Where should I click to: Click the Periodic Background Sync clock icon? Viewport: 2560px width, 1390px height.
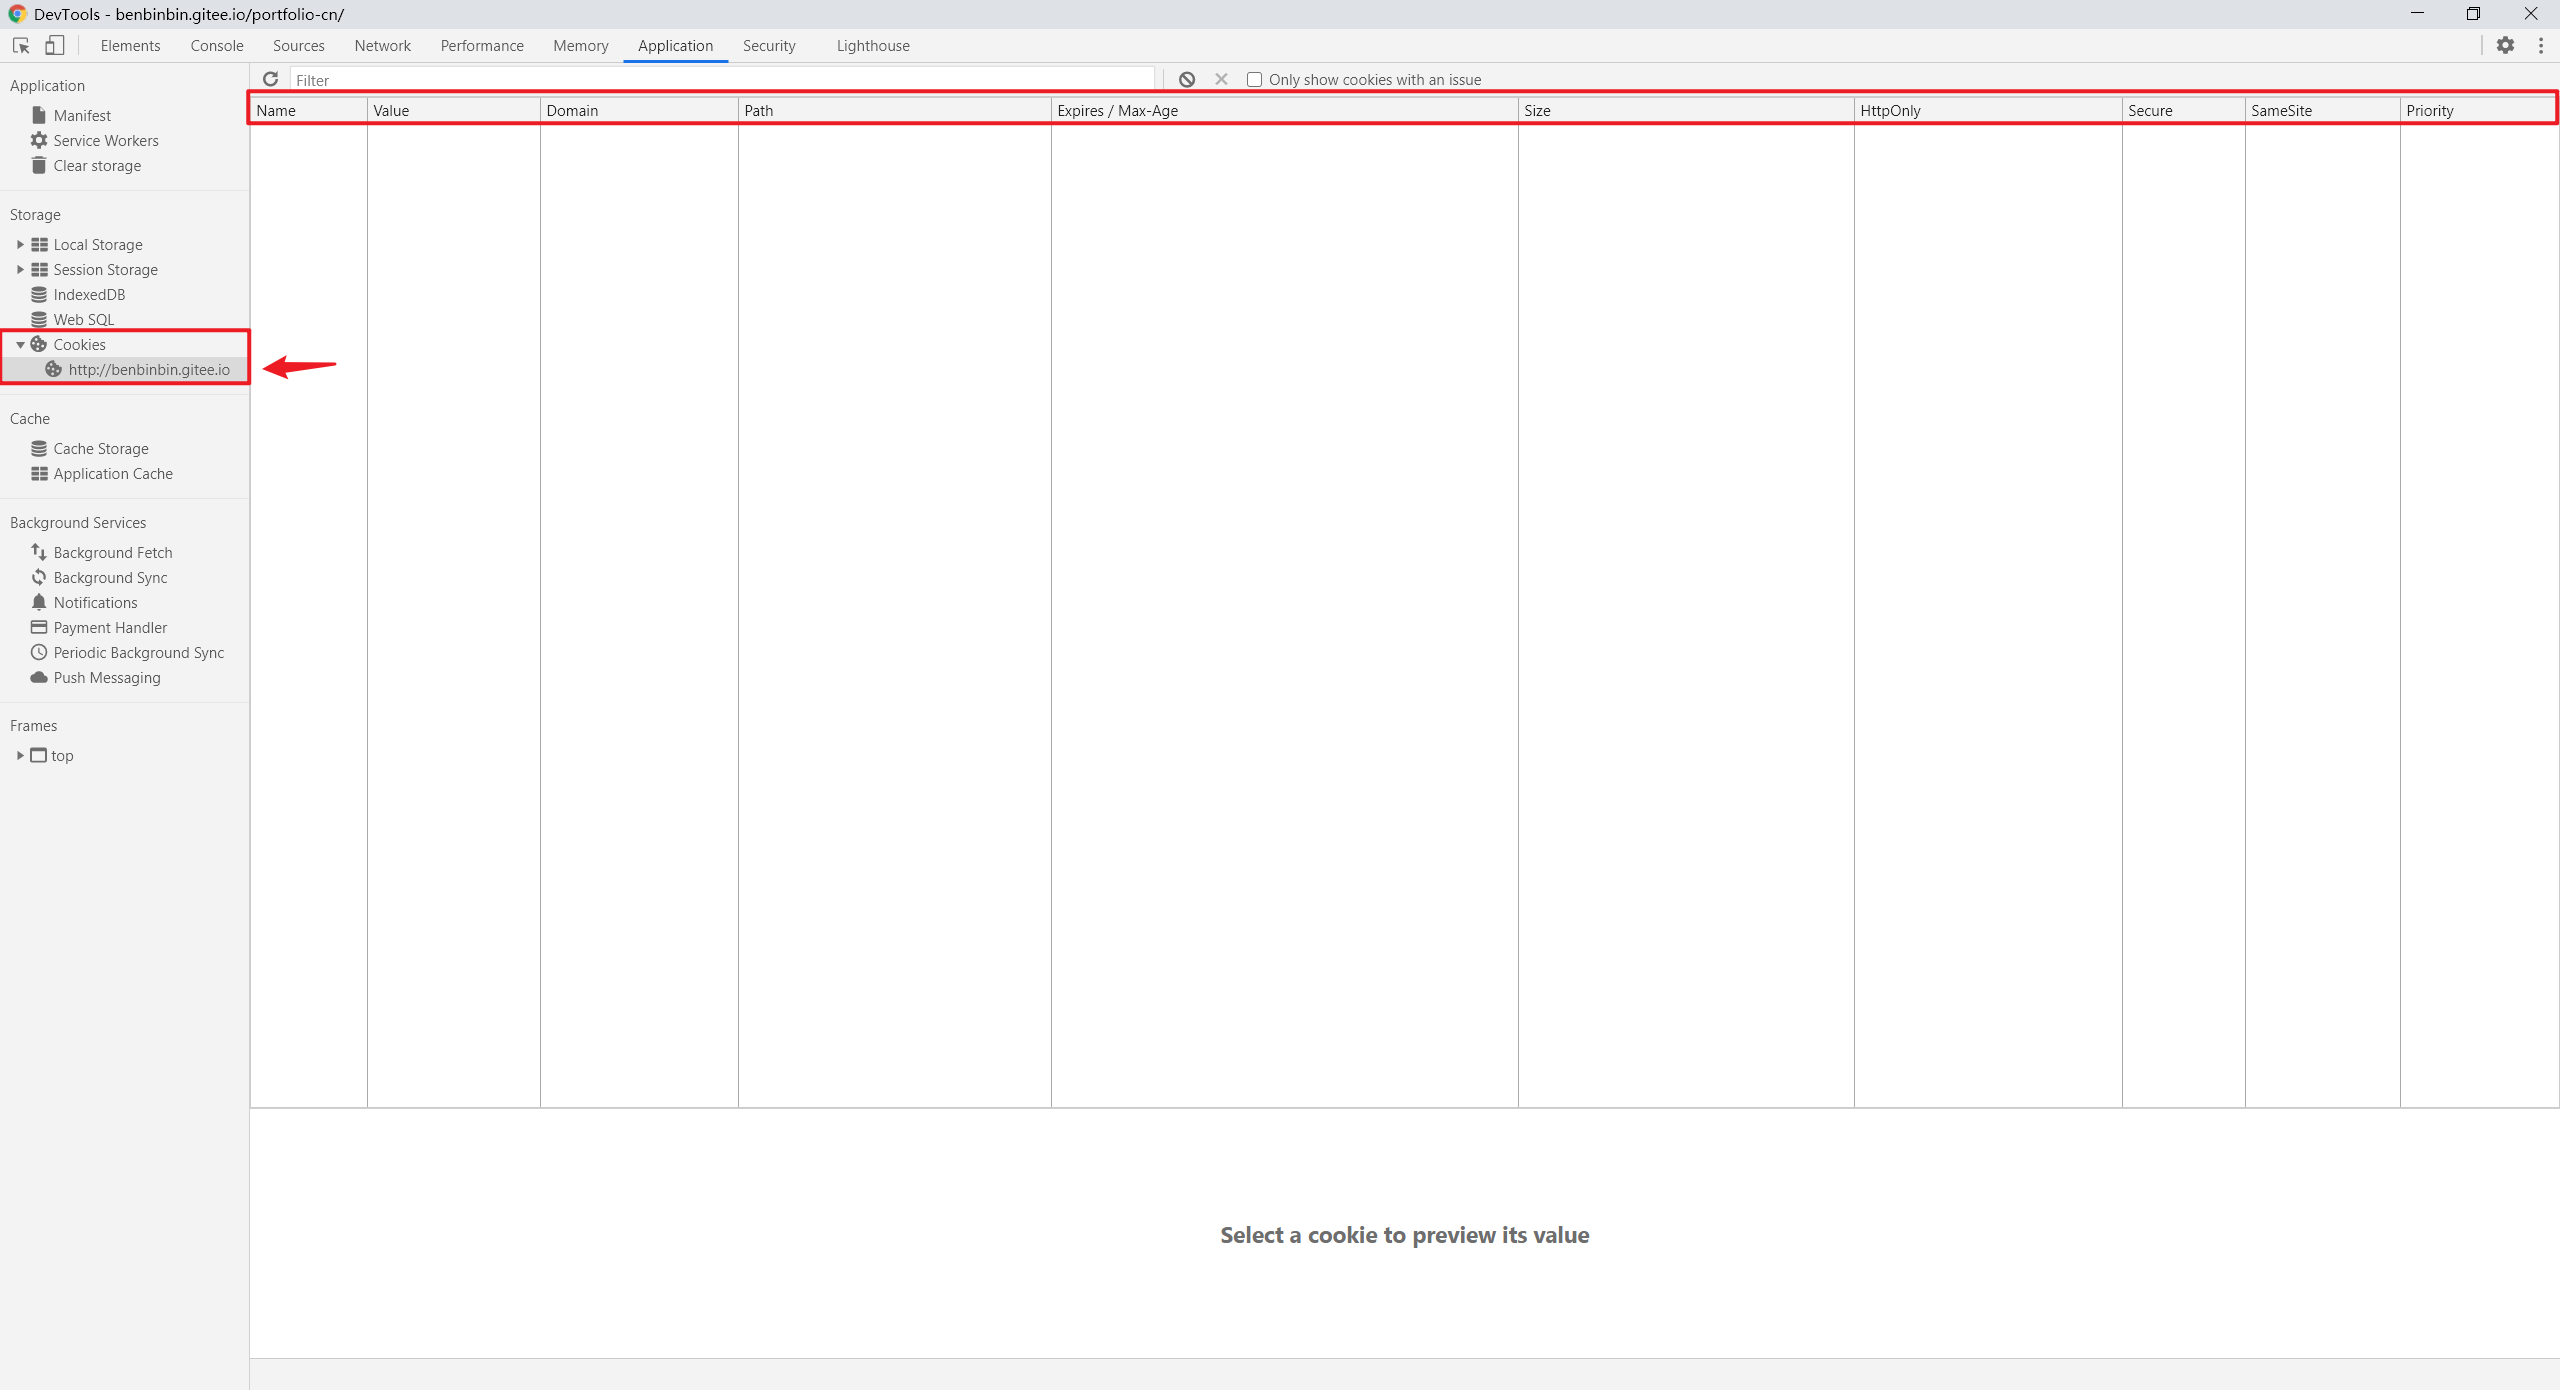(x=39, y=652)
